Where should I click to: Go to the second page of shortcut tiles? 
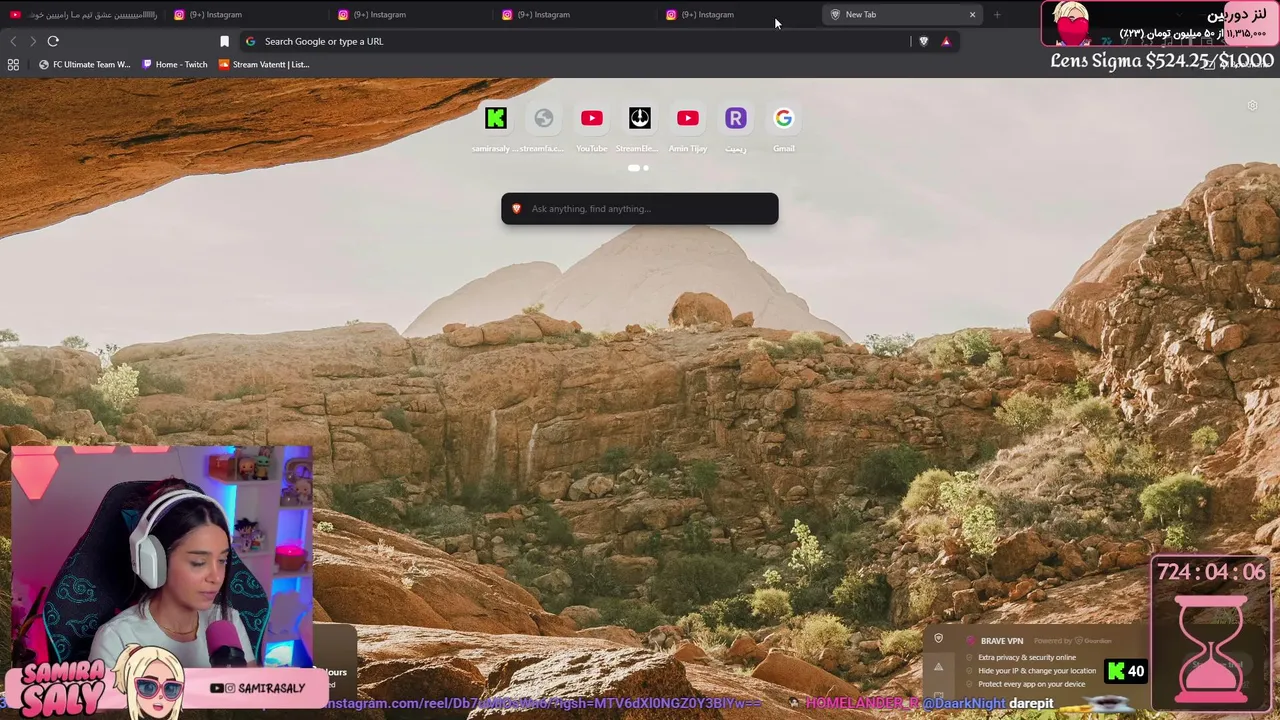pyautogui.click(x=646, y=168)
